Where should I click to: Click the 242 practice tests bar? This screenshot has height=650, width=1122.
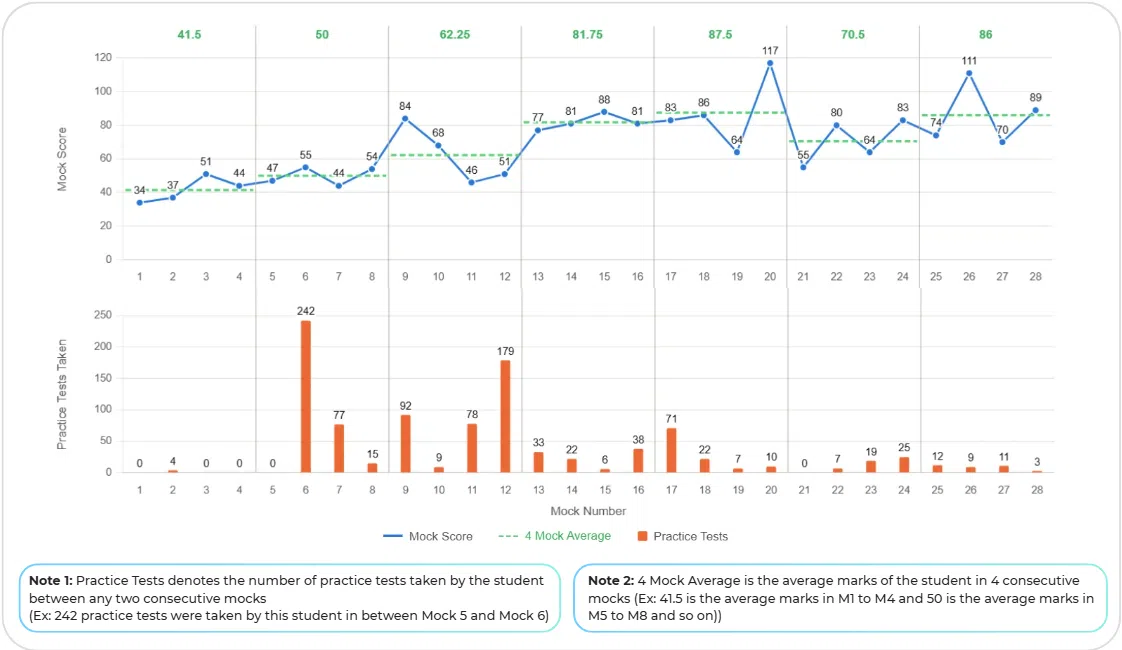pos(306,397)
